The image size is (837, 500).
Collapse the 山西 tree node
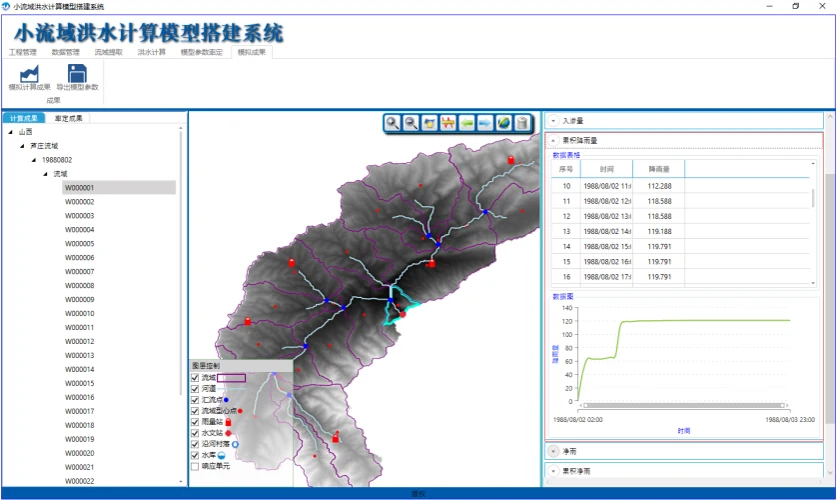(x=11, y=132)
